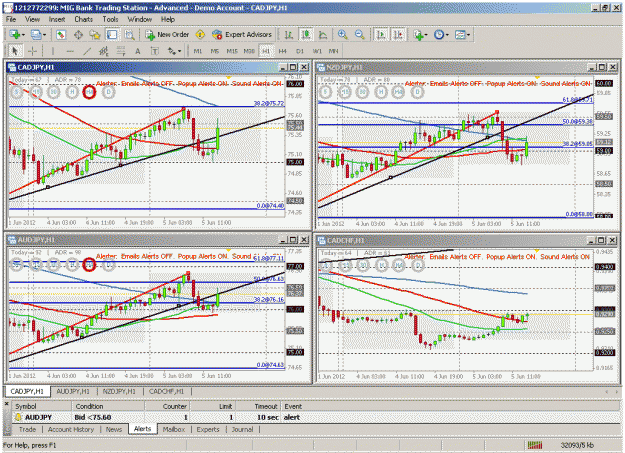Open the Journal terminal tab
The image size is (625, 453).
(x=242, y=429)
